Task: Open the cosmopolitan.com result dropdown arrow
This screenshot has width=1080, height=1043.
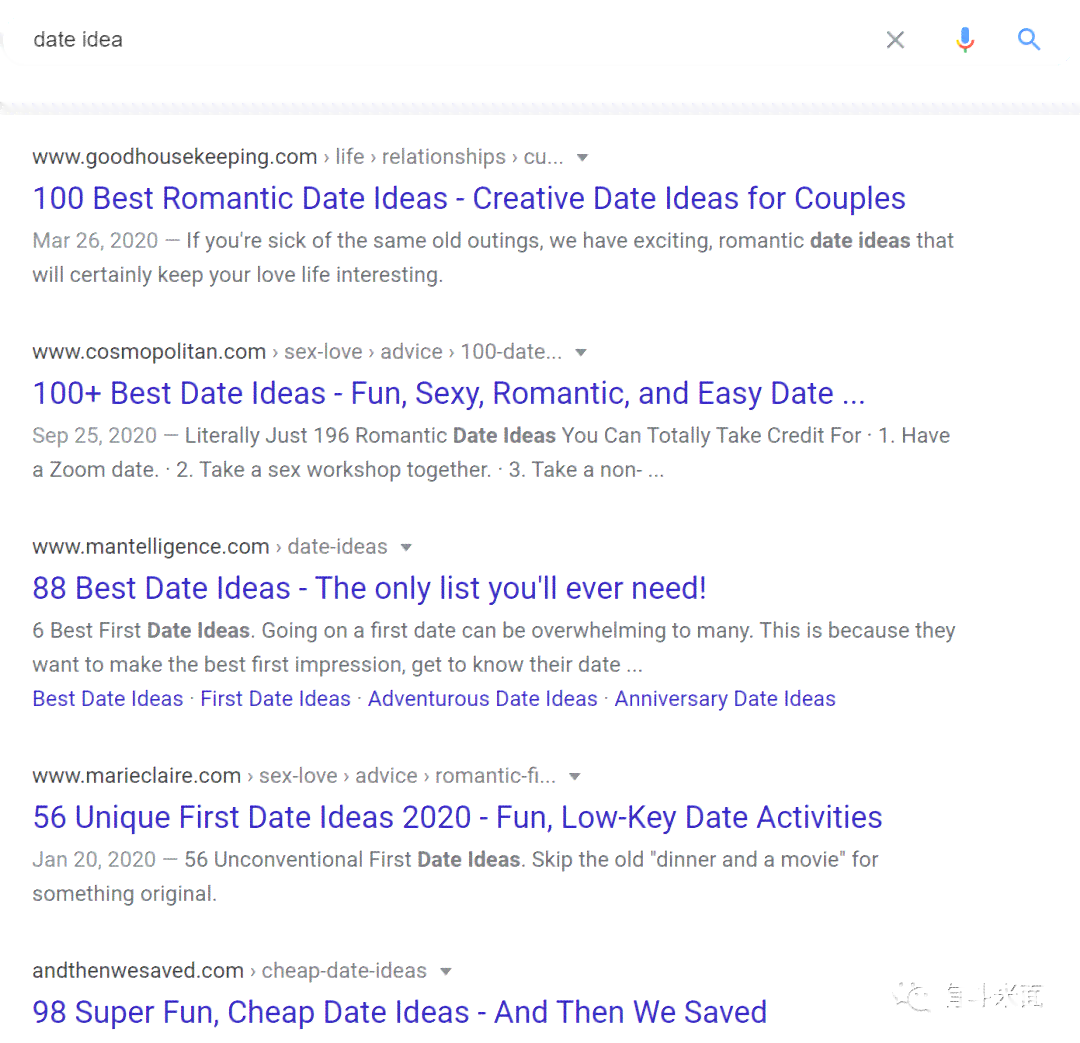Action: coord(581,353)
